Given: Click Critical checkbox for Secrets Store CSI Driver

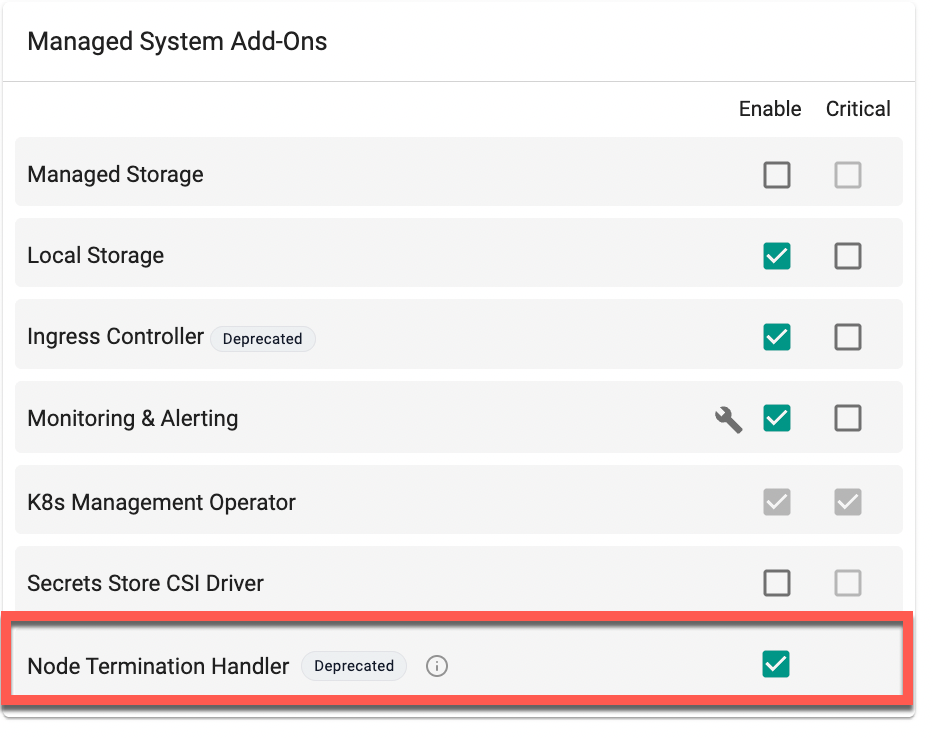Looking at the screenshot, I should 848,583.
